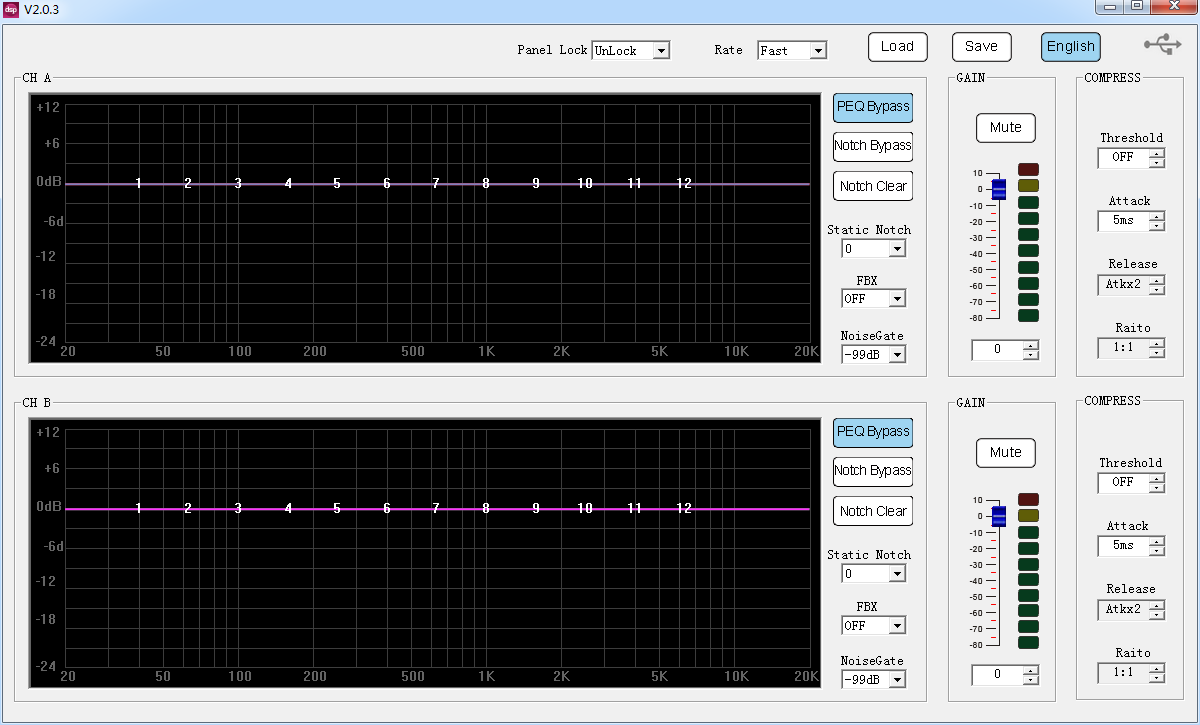The image size is (1200, 725).
Task: Click the Save button
Action: [x=981, y=47]
